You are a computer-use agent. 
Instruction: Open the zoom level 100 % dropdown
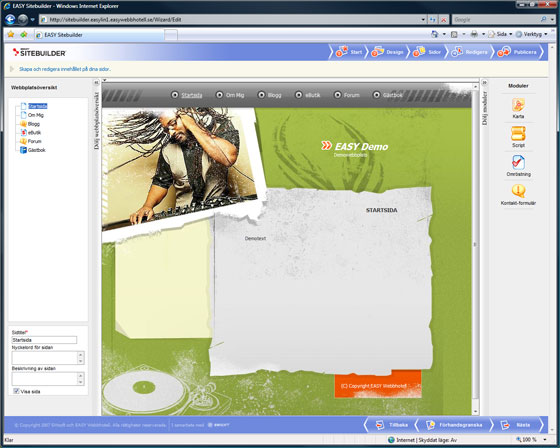point(545,439)
